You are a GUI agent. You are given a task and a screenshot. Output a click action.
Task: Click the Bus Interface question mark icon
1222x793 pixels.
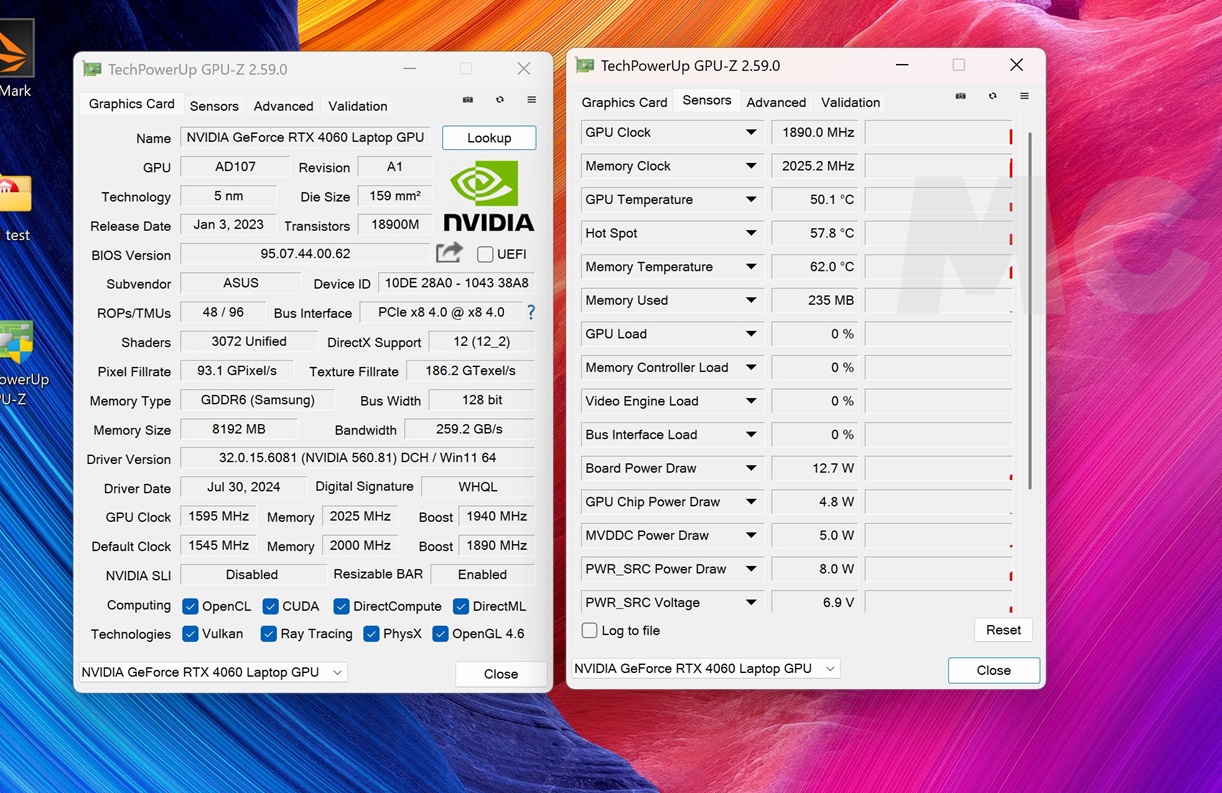[x=531, y=312]
